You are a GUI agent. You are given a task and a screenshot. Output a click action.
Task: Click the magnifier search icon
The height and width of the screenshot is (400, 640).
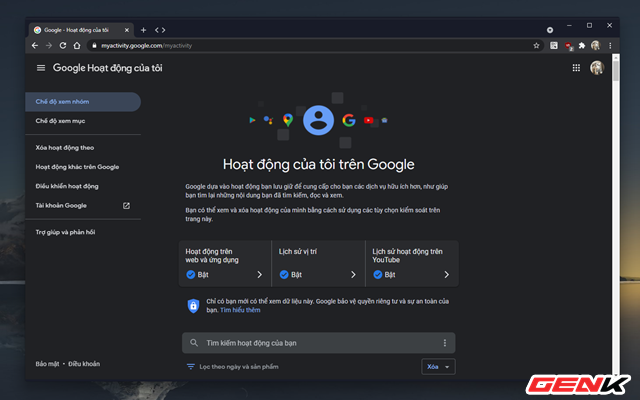click(194, 343)
